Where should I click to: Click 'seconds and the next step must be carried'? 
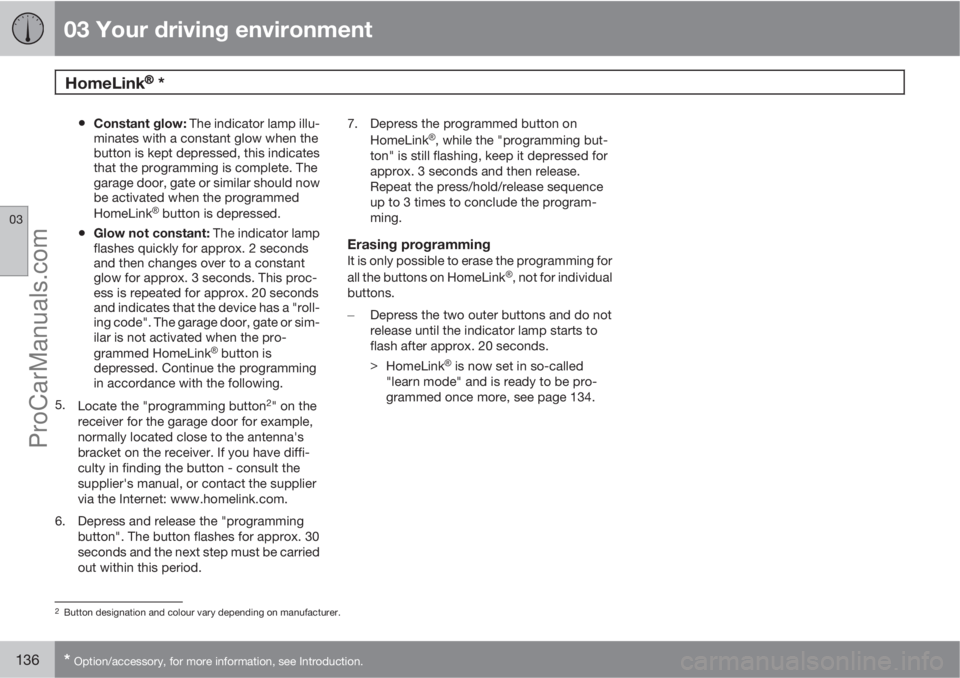tap(198, 552)
